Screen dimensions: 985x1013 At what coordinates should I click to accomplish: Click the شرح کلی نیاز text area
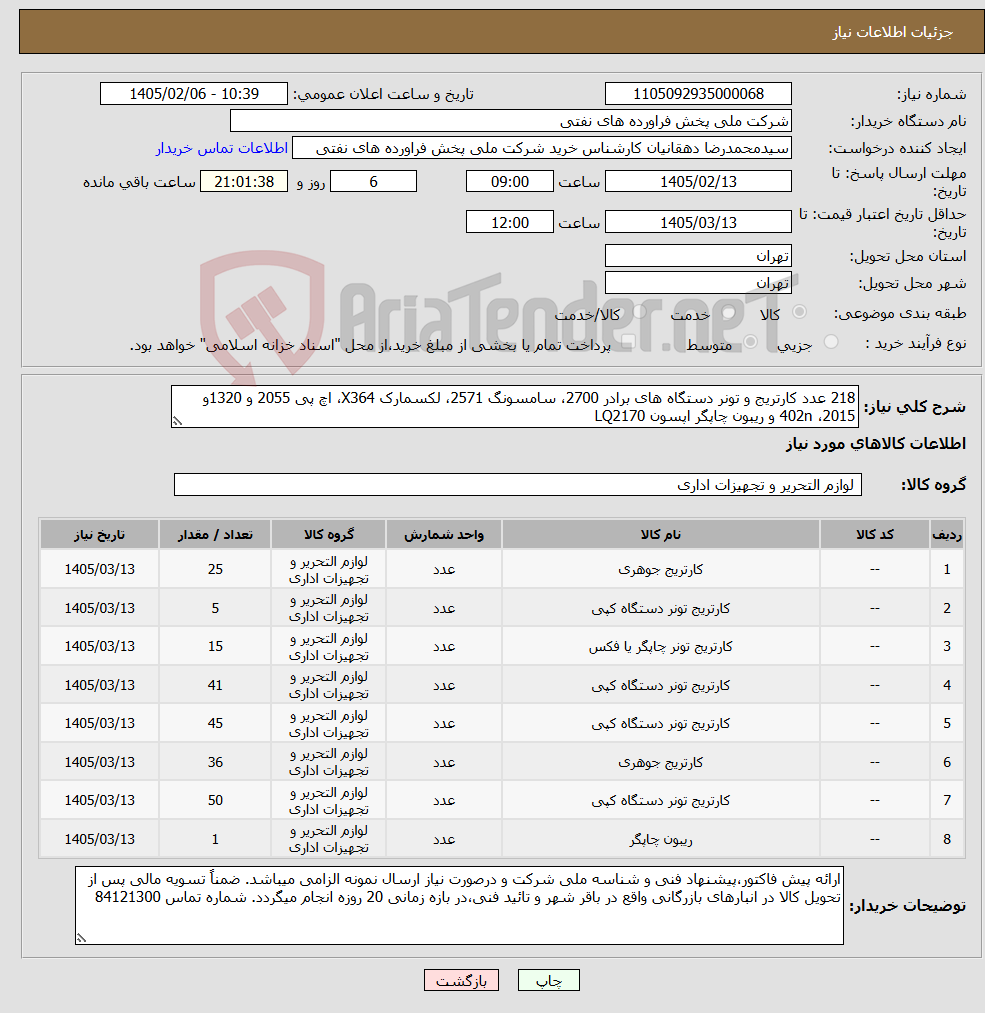(x=515, y=406)
